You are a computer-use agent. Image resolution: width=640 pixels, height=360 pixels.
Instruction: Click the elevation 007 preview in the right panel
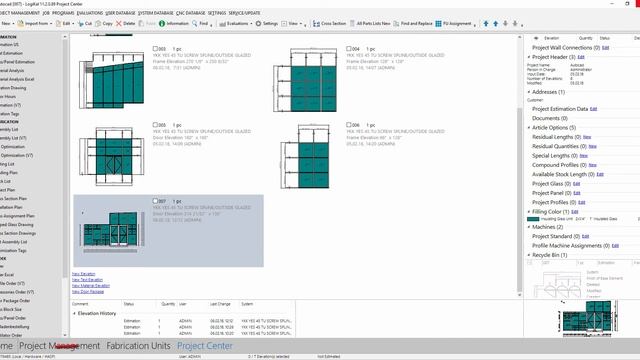coord(589,318)
